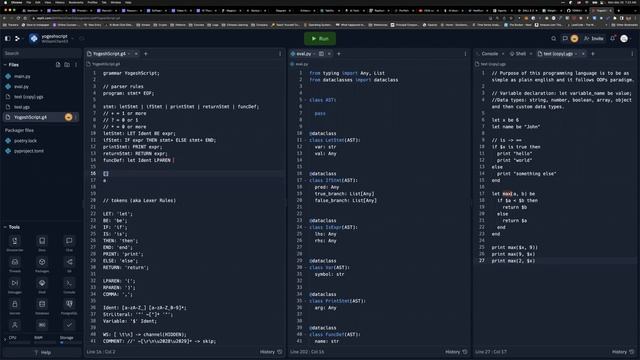Image resolution: width=640 pixels, height=360 pixels.
Task: Expand the yogeshscript repl name dropdown
Action: point(73,38)
